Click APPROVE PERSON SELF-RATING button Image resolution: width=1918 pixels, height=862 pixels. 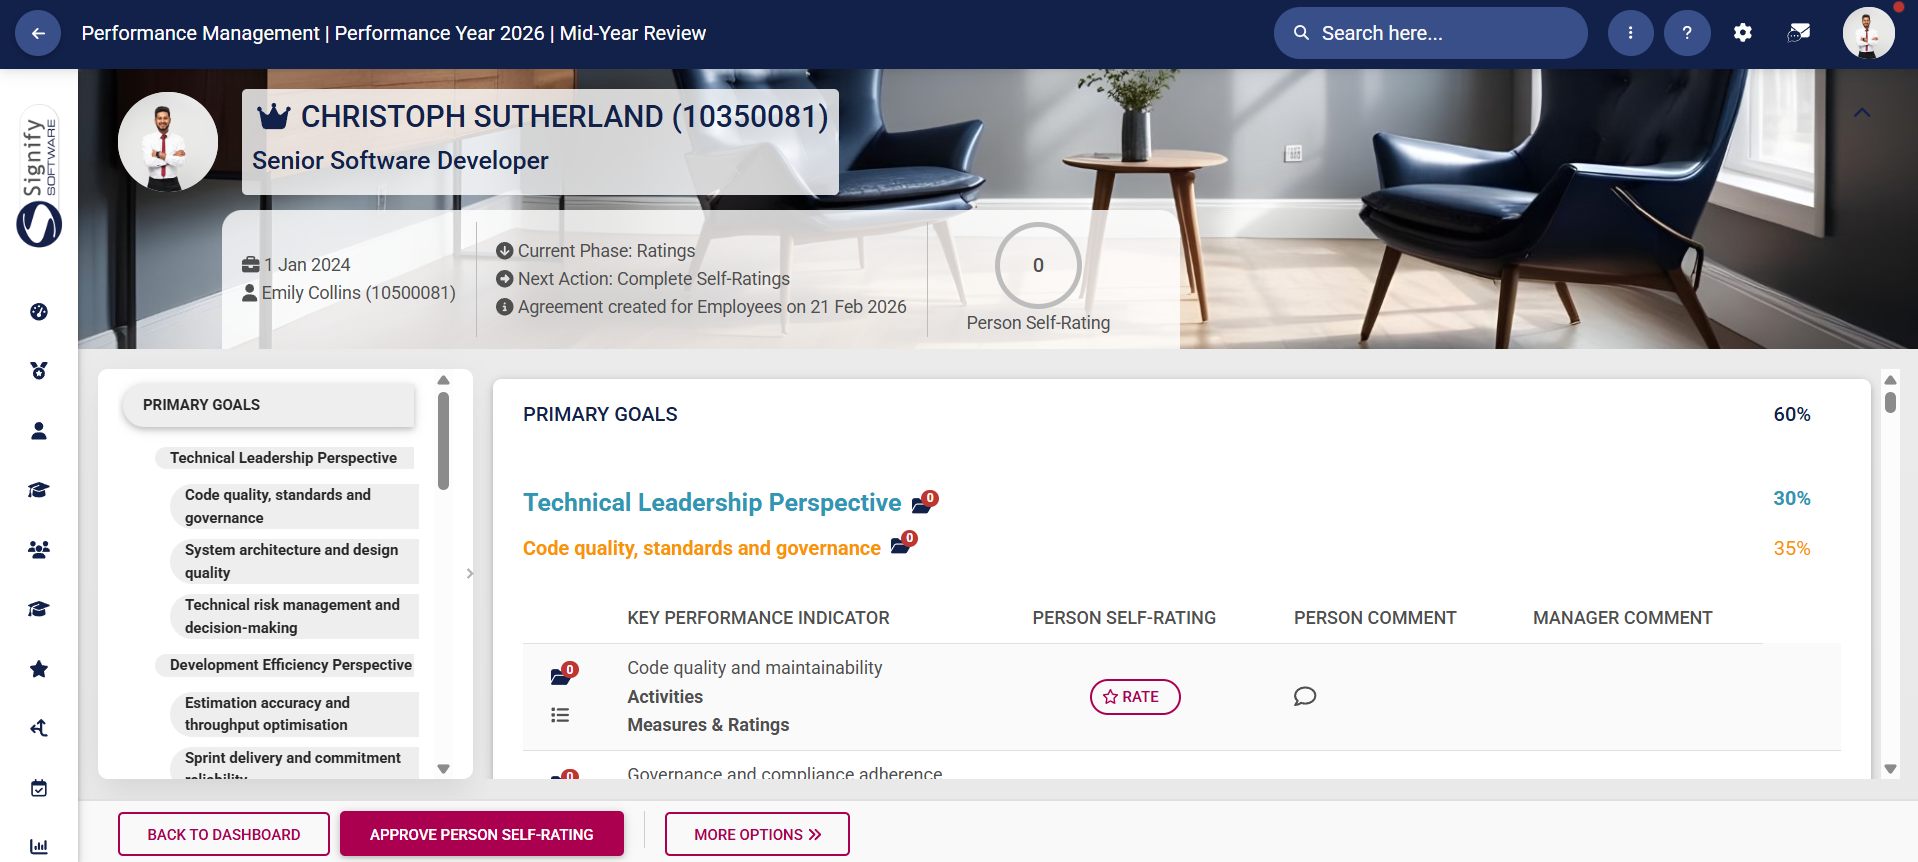click(482, 834)
